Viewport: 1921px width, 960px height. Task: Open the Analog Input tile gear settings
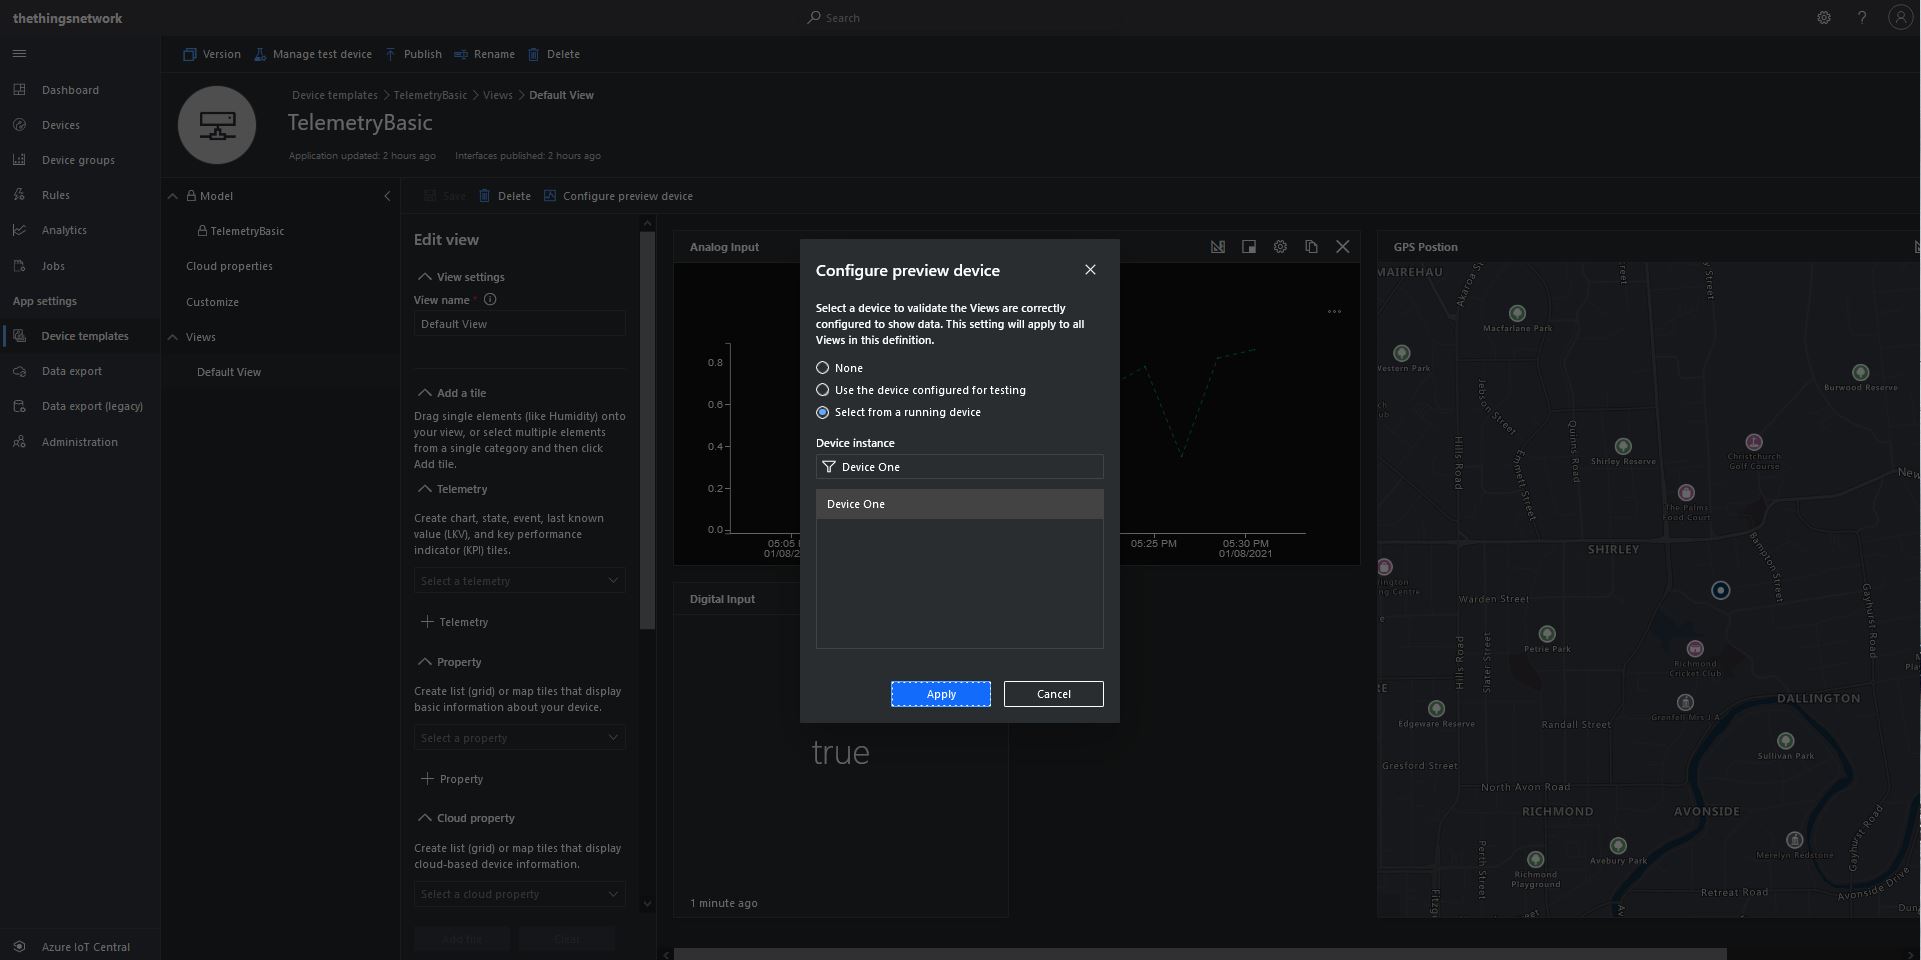[1280, 247]
